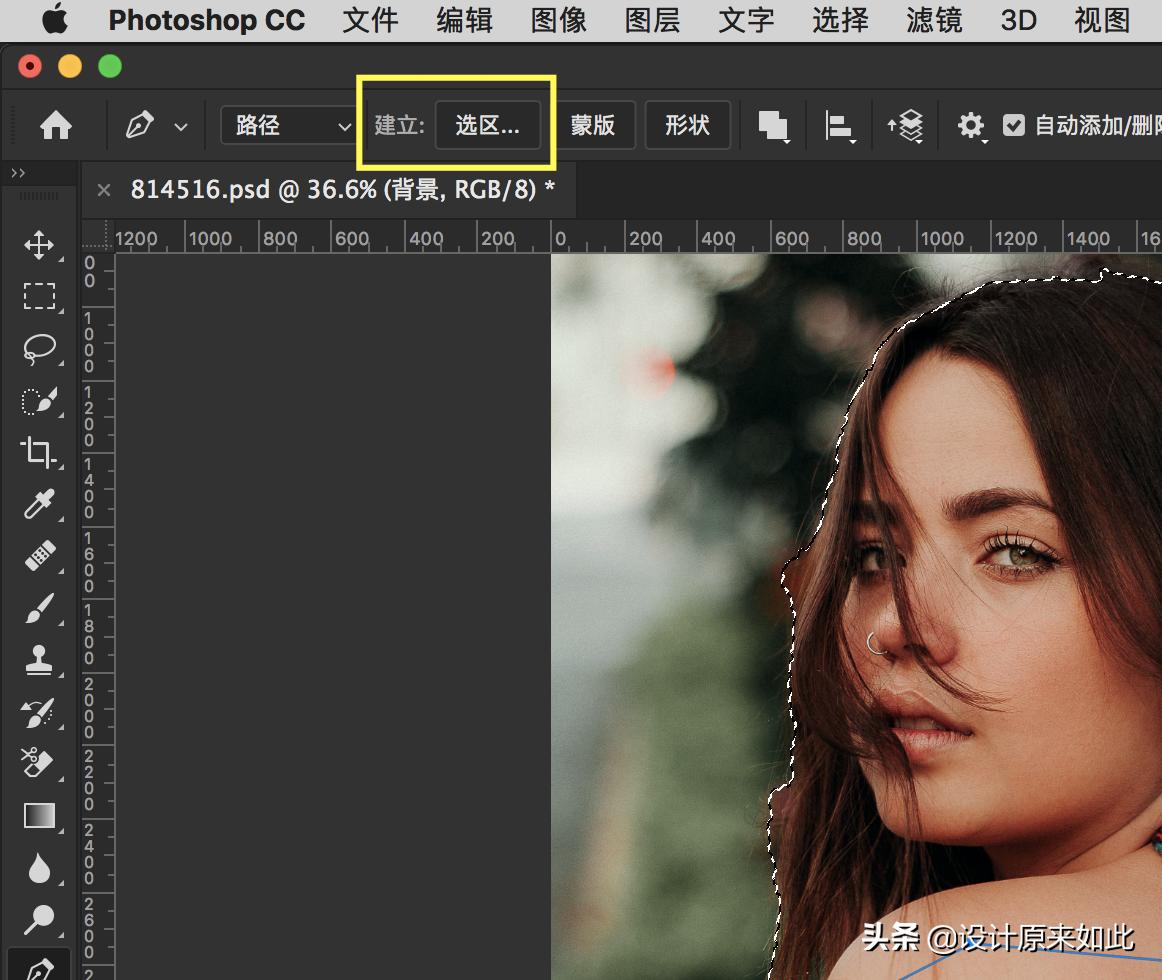Toggle the 自动添加/删除 checkbox
1162x980 pixels.
coord(1014,125)
